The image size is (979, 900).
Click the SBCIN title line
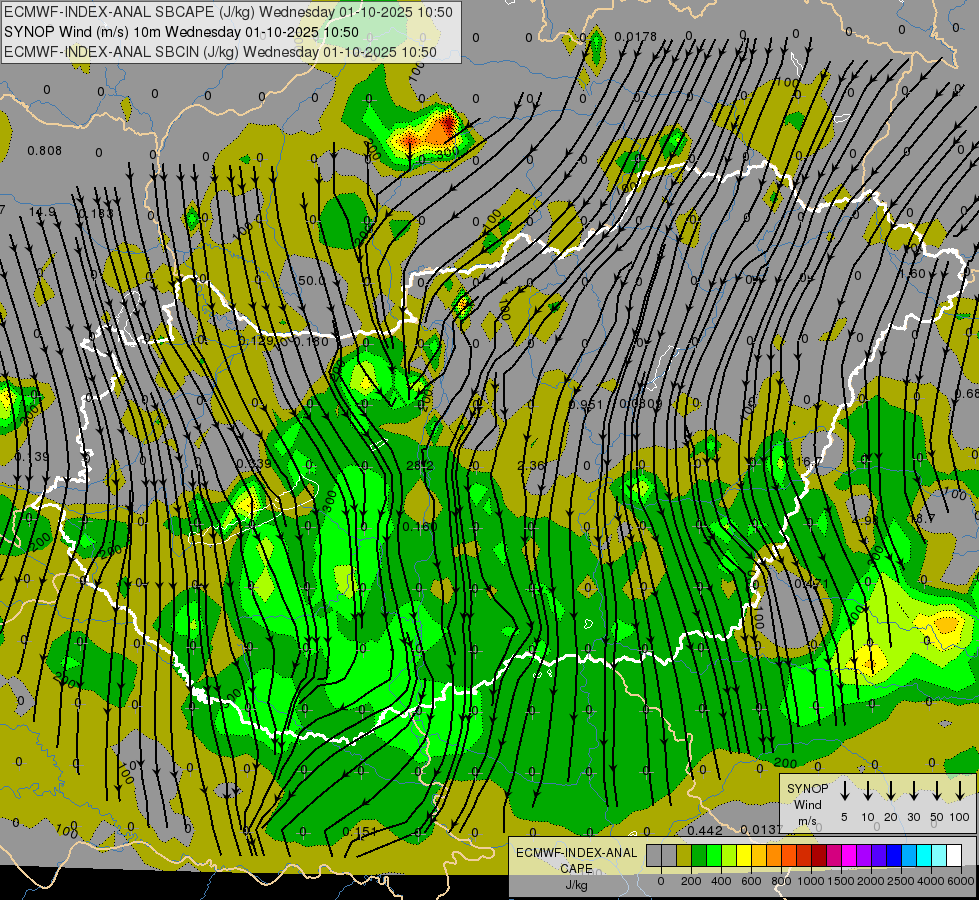(220, 52)
